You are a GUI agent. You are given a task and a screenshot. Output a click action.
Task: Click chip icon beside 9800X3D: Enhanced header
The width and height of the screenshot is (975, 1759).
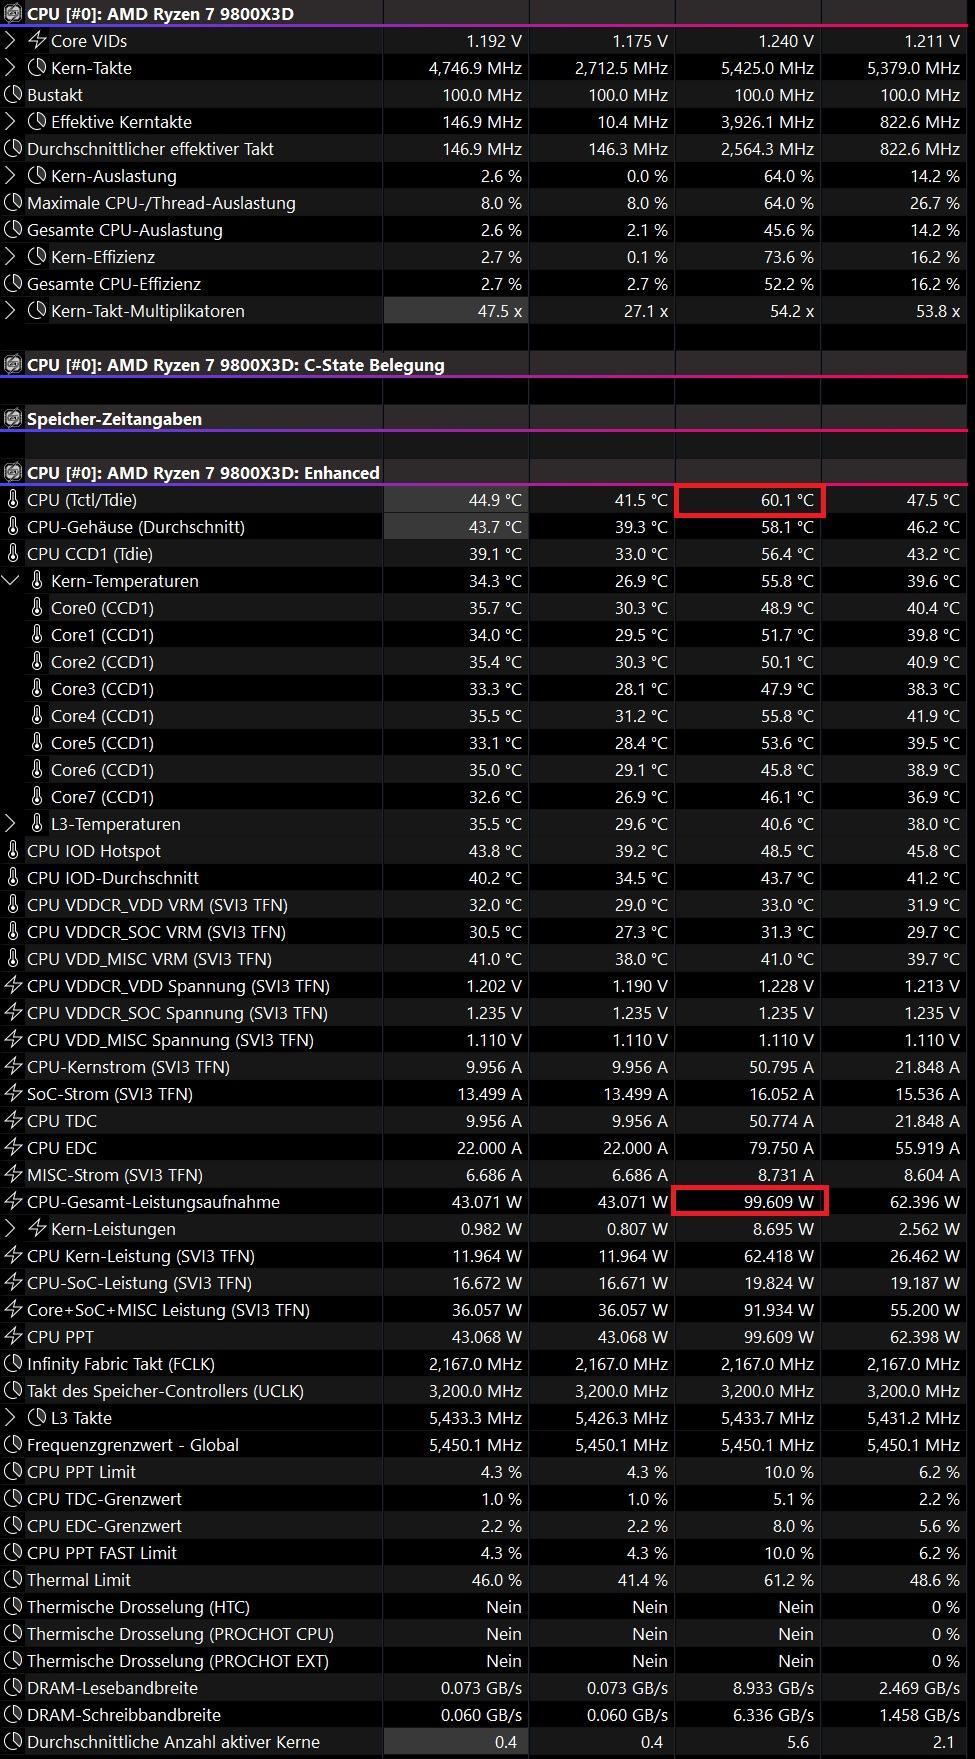13,473
